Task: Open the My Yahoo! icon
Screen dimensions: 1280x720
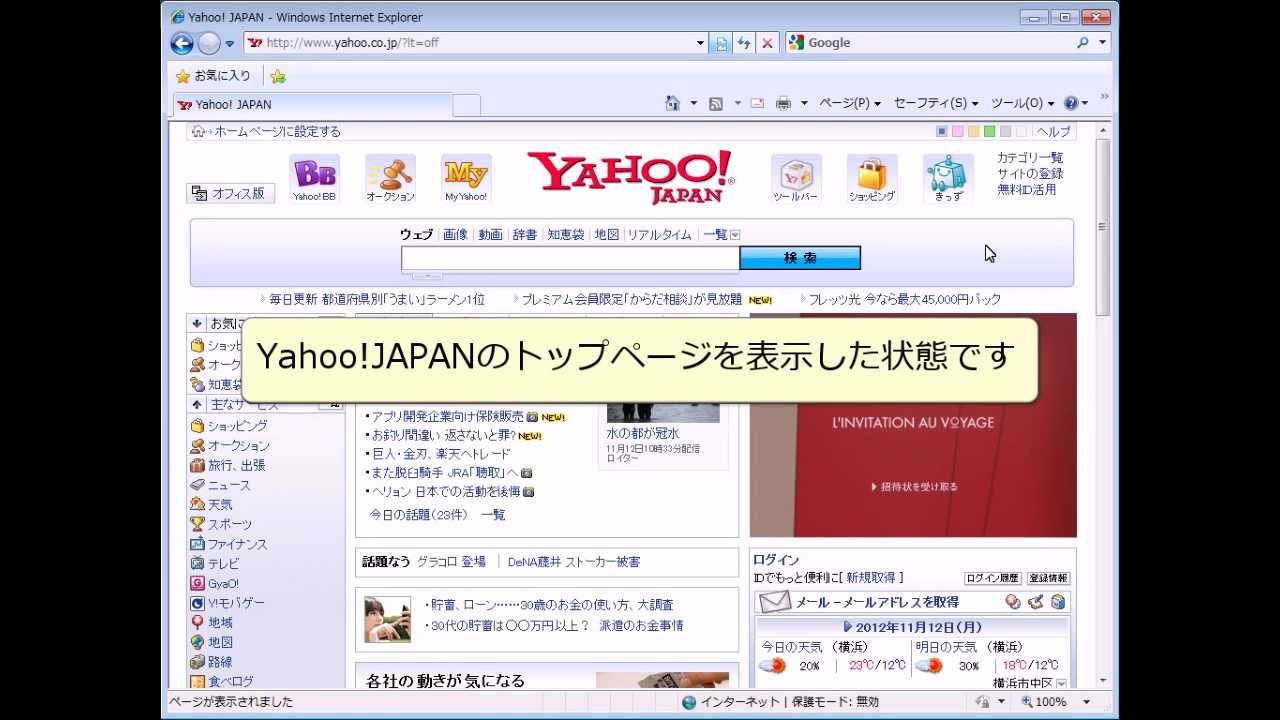Action: point(466,178)
